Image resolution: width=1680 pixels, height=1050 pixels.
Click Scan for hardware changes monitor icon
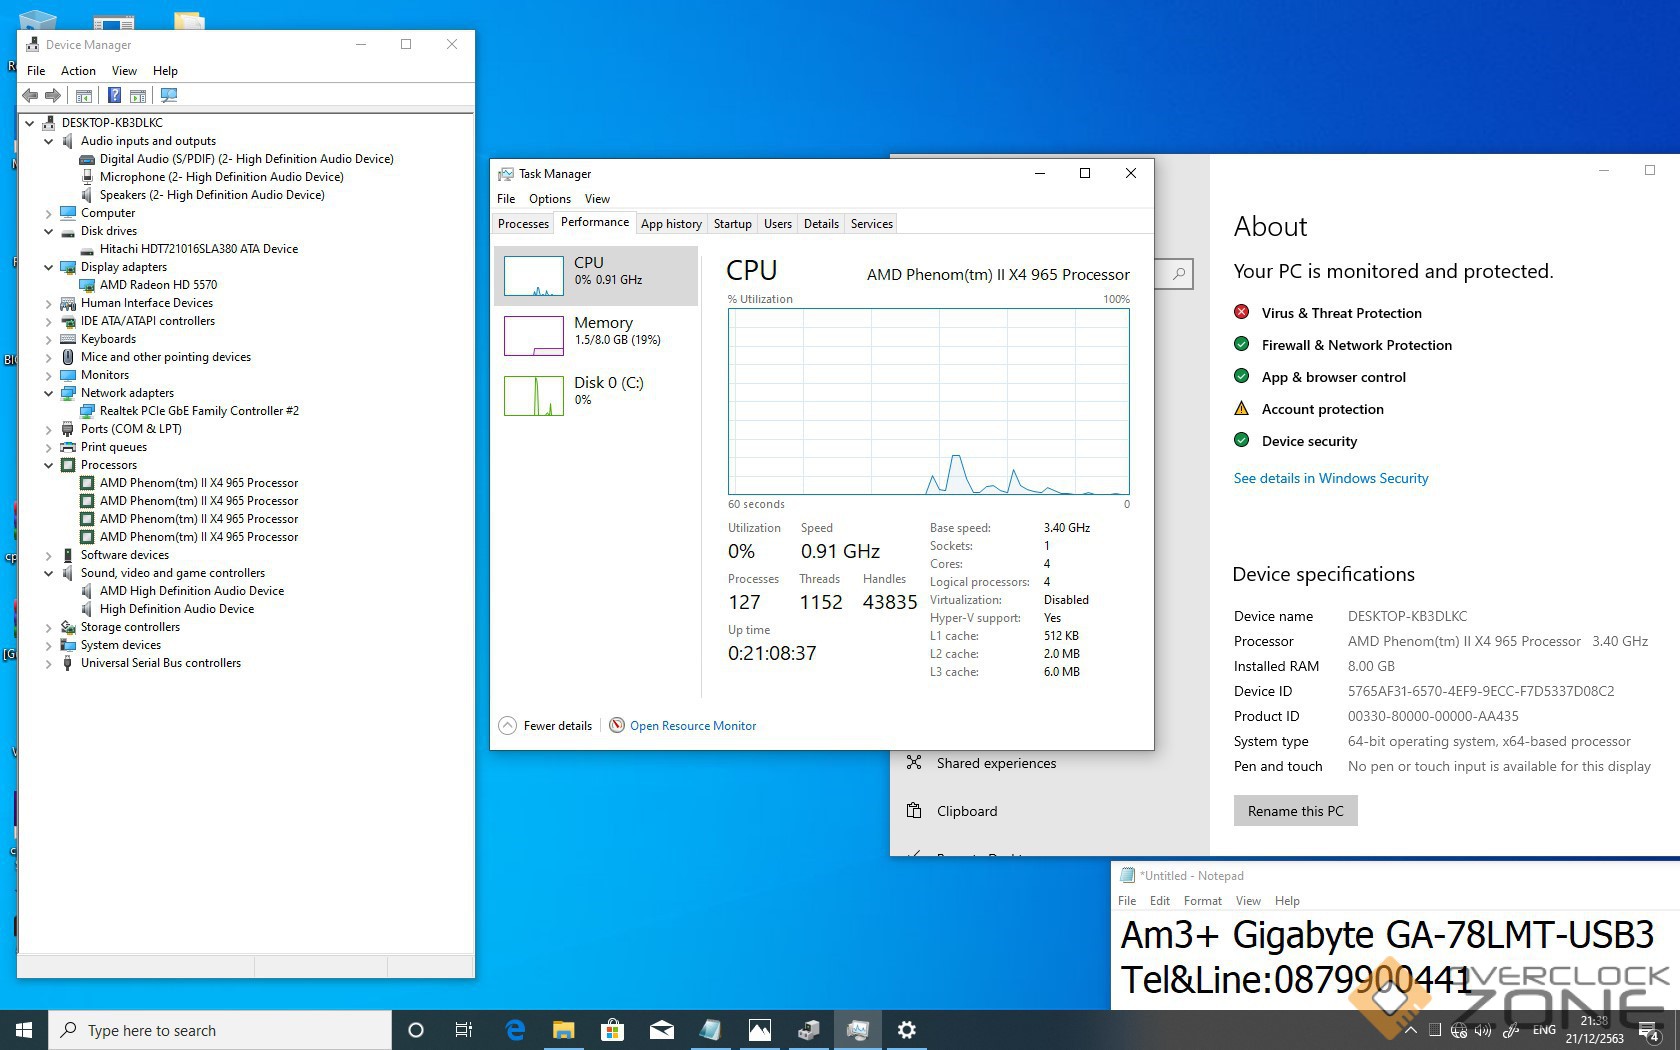pos(169,95)
